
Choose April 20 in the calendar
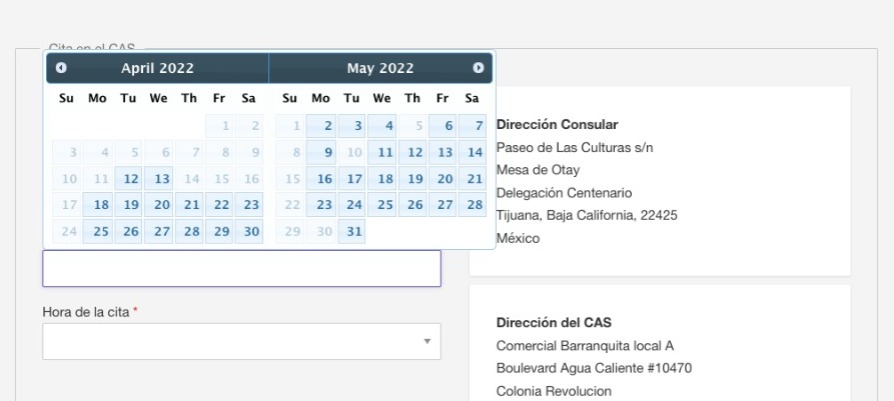pyautogui.click(x=159, y=205)
